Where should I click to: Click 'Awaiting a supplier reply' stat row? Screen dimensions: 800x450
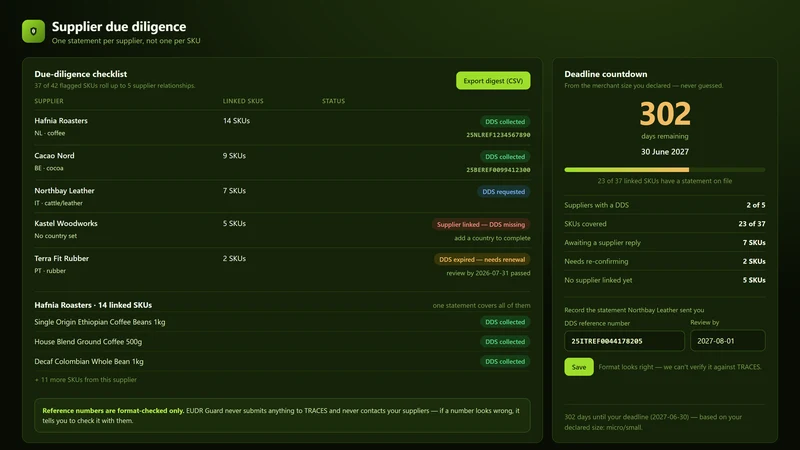(664, 242)
